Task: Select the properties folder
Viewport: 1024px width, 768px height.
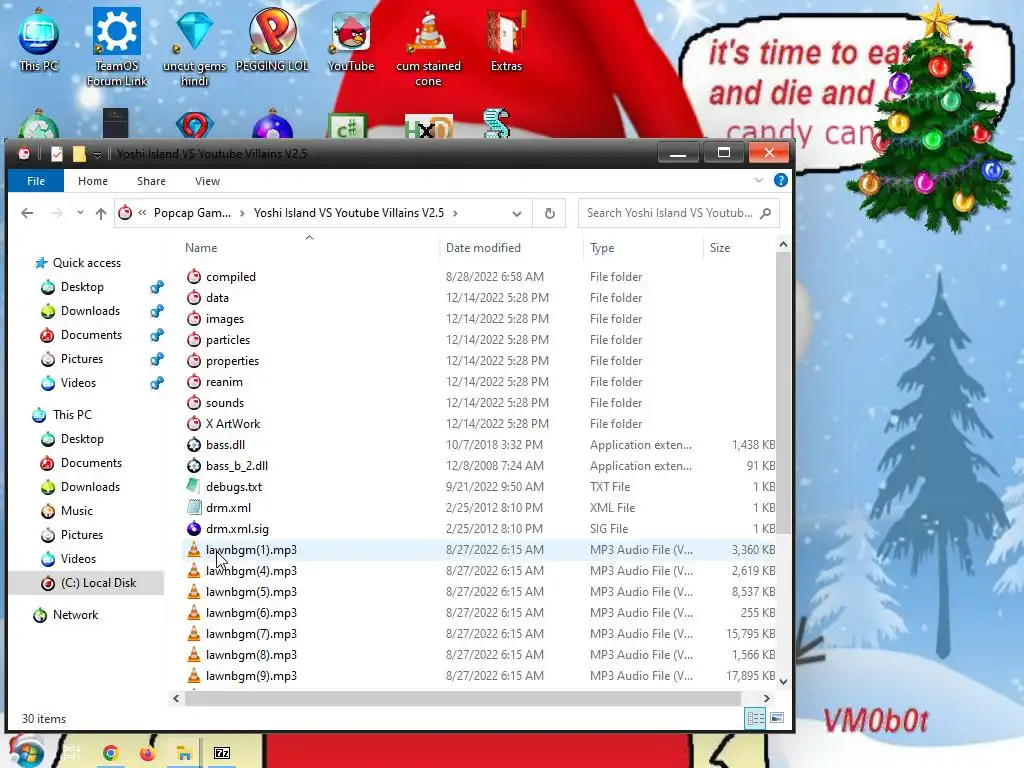Action: click(232, 361)
